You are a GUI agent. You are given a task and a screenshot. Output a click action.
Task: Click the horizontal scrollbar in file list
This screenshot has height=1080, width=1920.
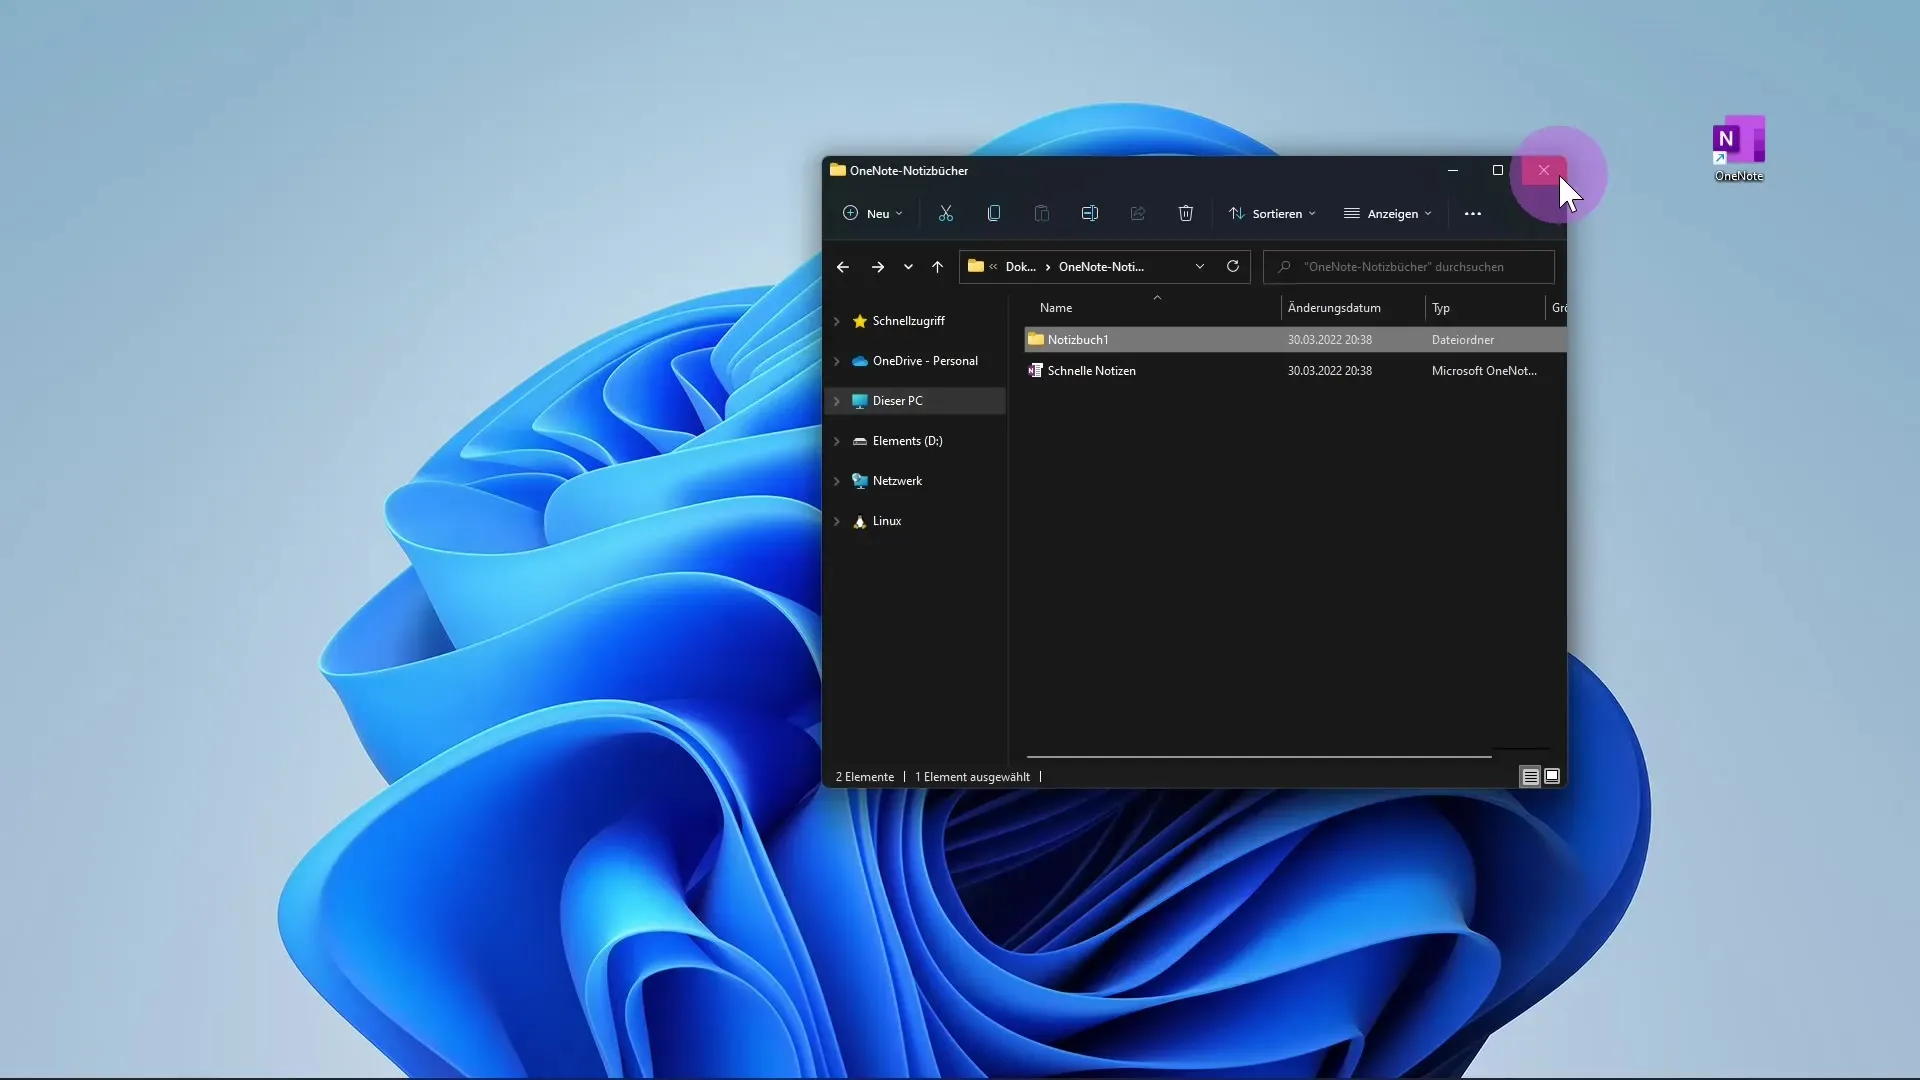coord(1259,757)
